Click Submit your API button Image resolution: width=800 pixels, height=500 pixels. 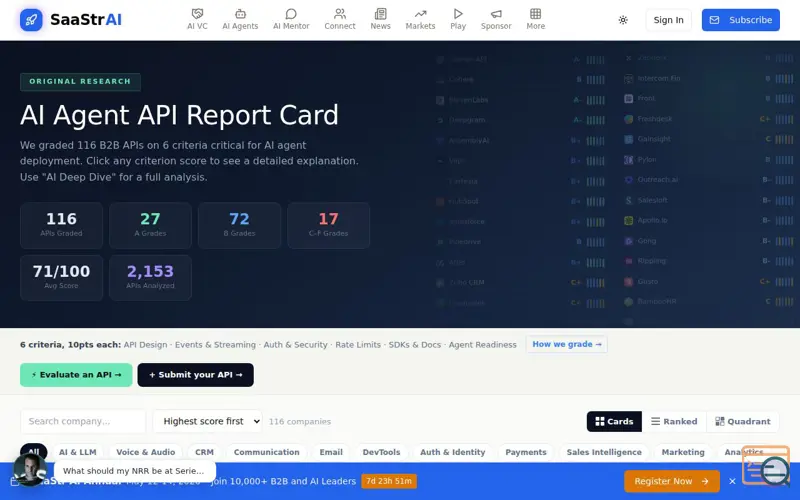point(195,375)
